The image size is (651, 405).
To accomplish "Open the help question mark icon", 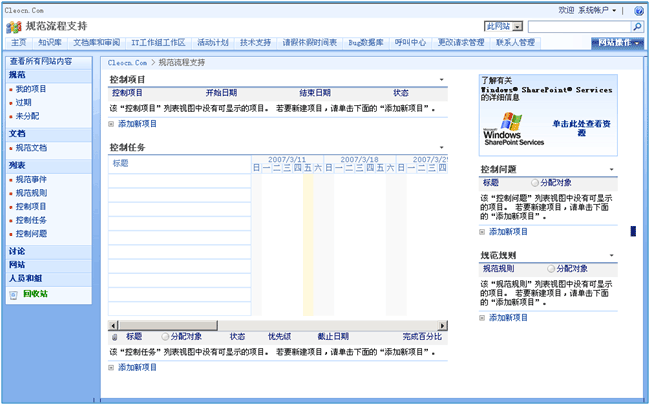I will (x=638, y=10).
